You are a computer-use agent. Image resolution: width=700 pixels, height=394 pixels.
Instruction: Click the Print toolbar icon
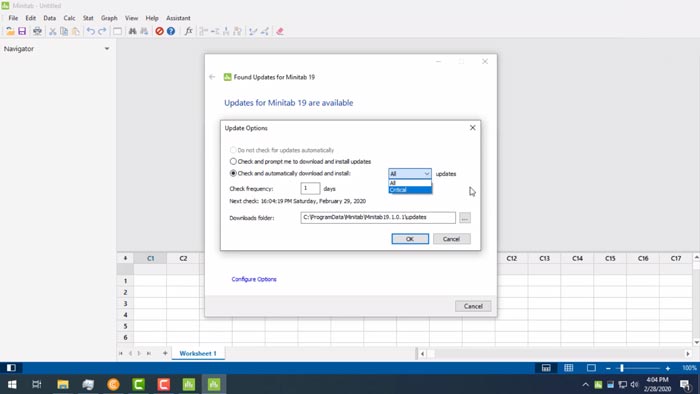tap(38, 31)
